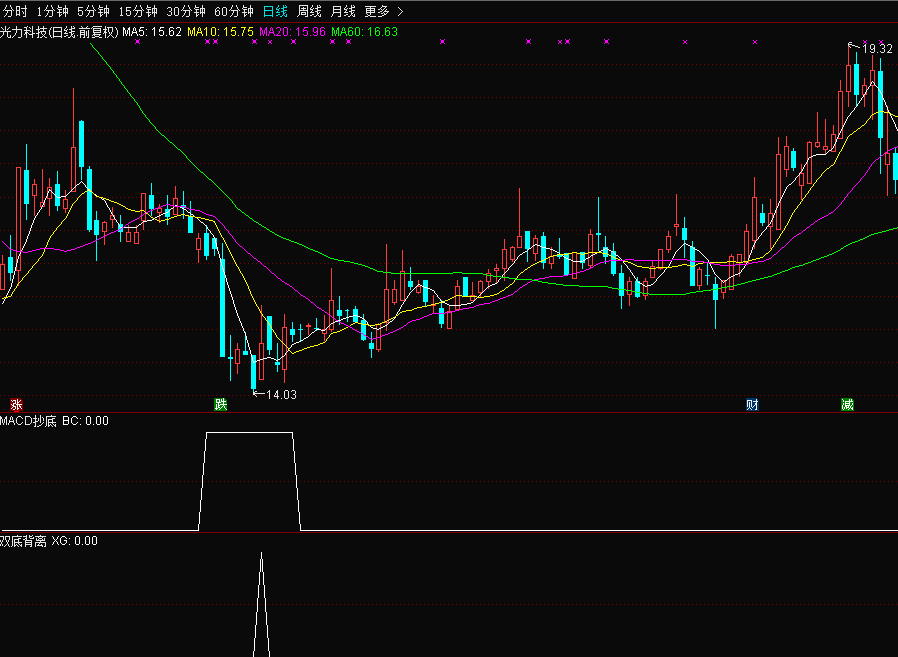Image resolution: width=898 pixels, height=657 pixels.
Task: Select the 日线 daily tab
Action: pos(275,11)
